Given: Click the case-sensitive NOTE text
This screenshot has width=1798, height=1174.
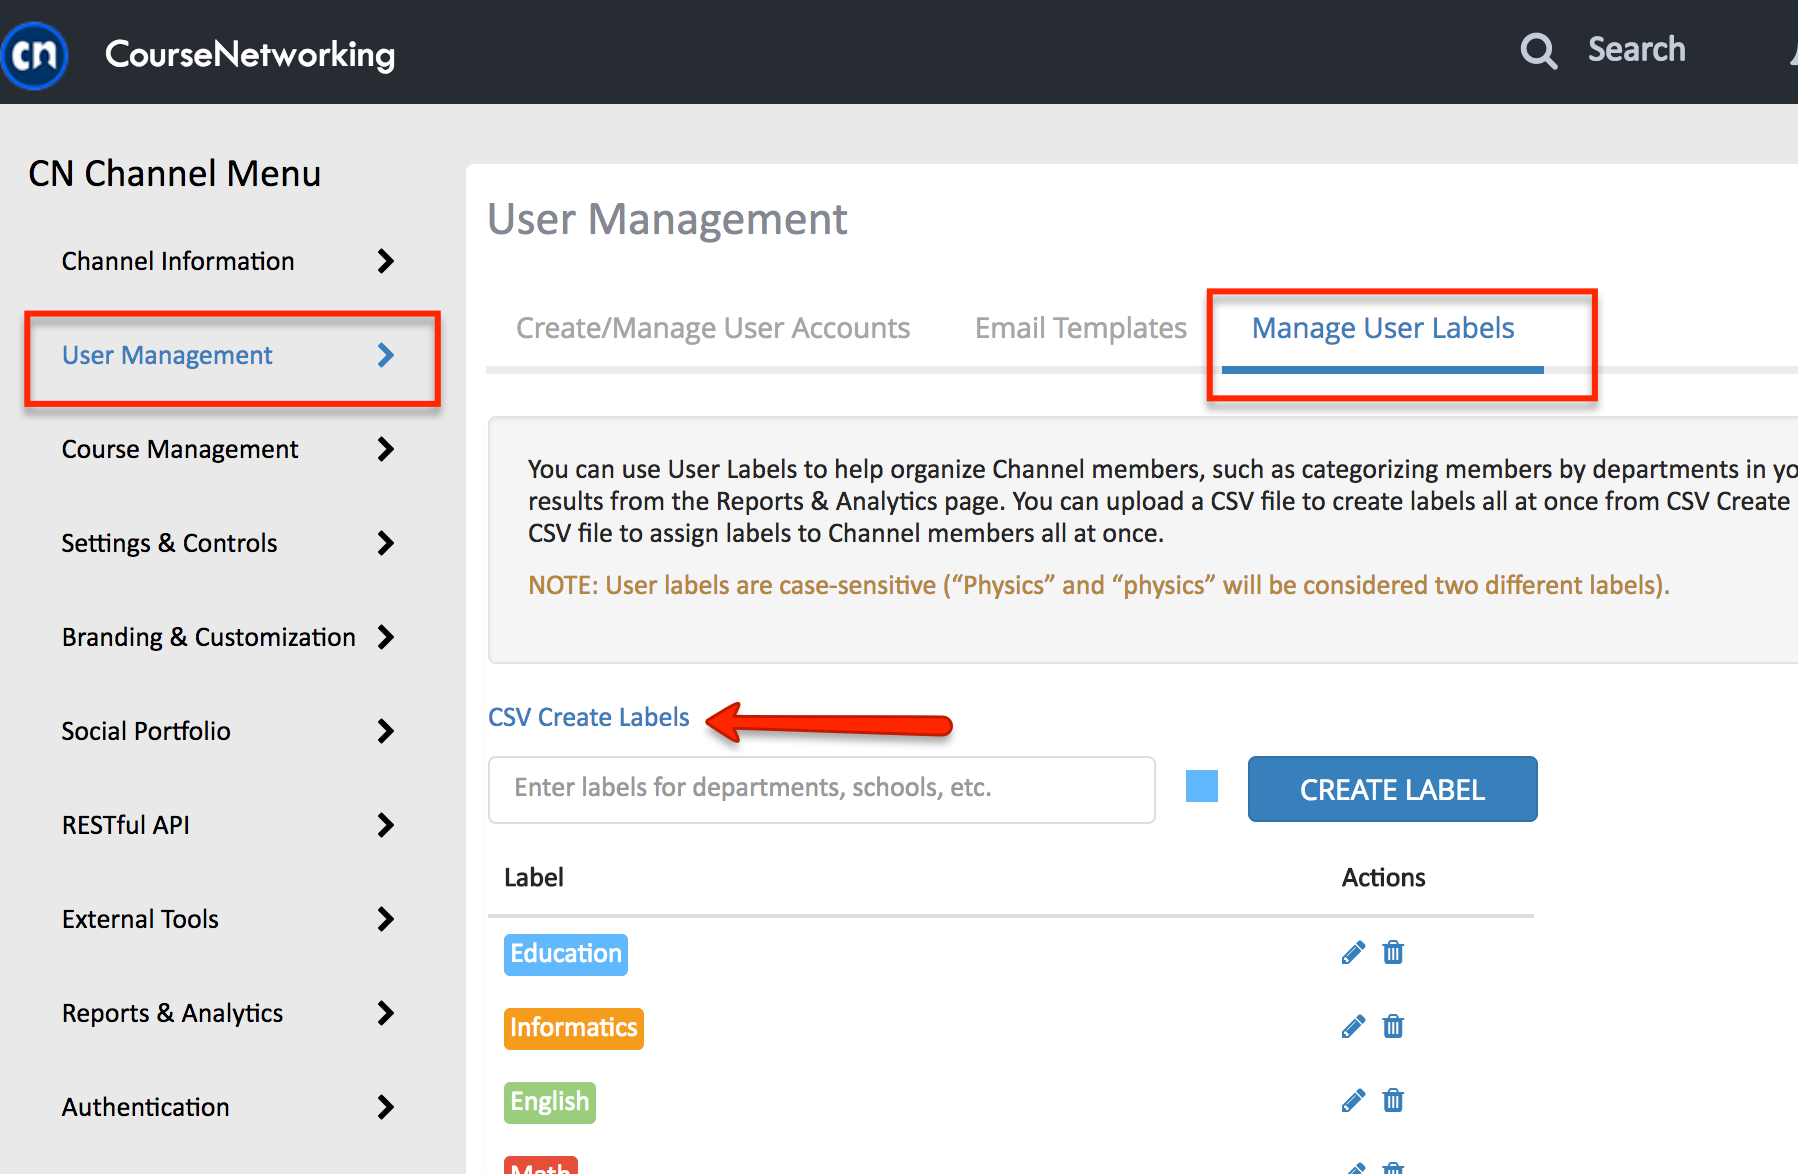Looking at the screenshot, I should click(1099, 585).
